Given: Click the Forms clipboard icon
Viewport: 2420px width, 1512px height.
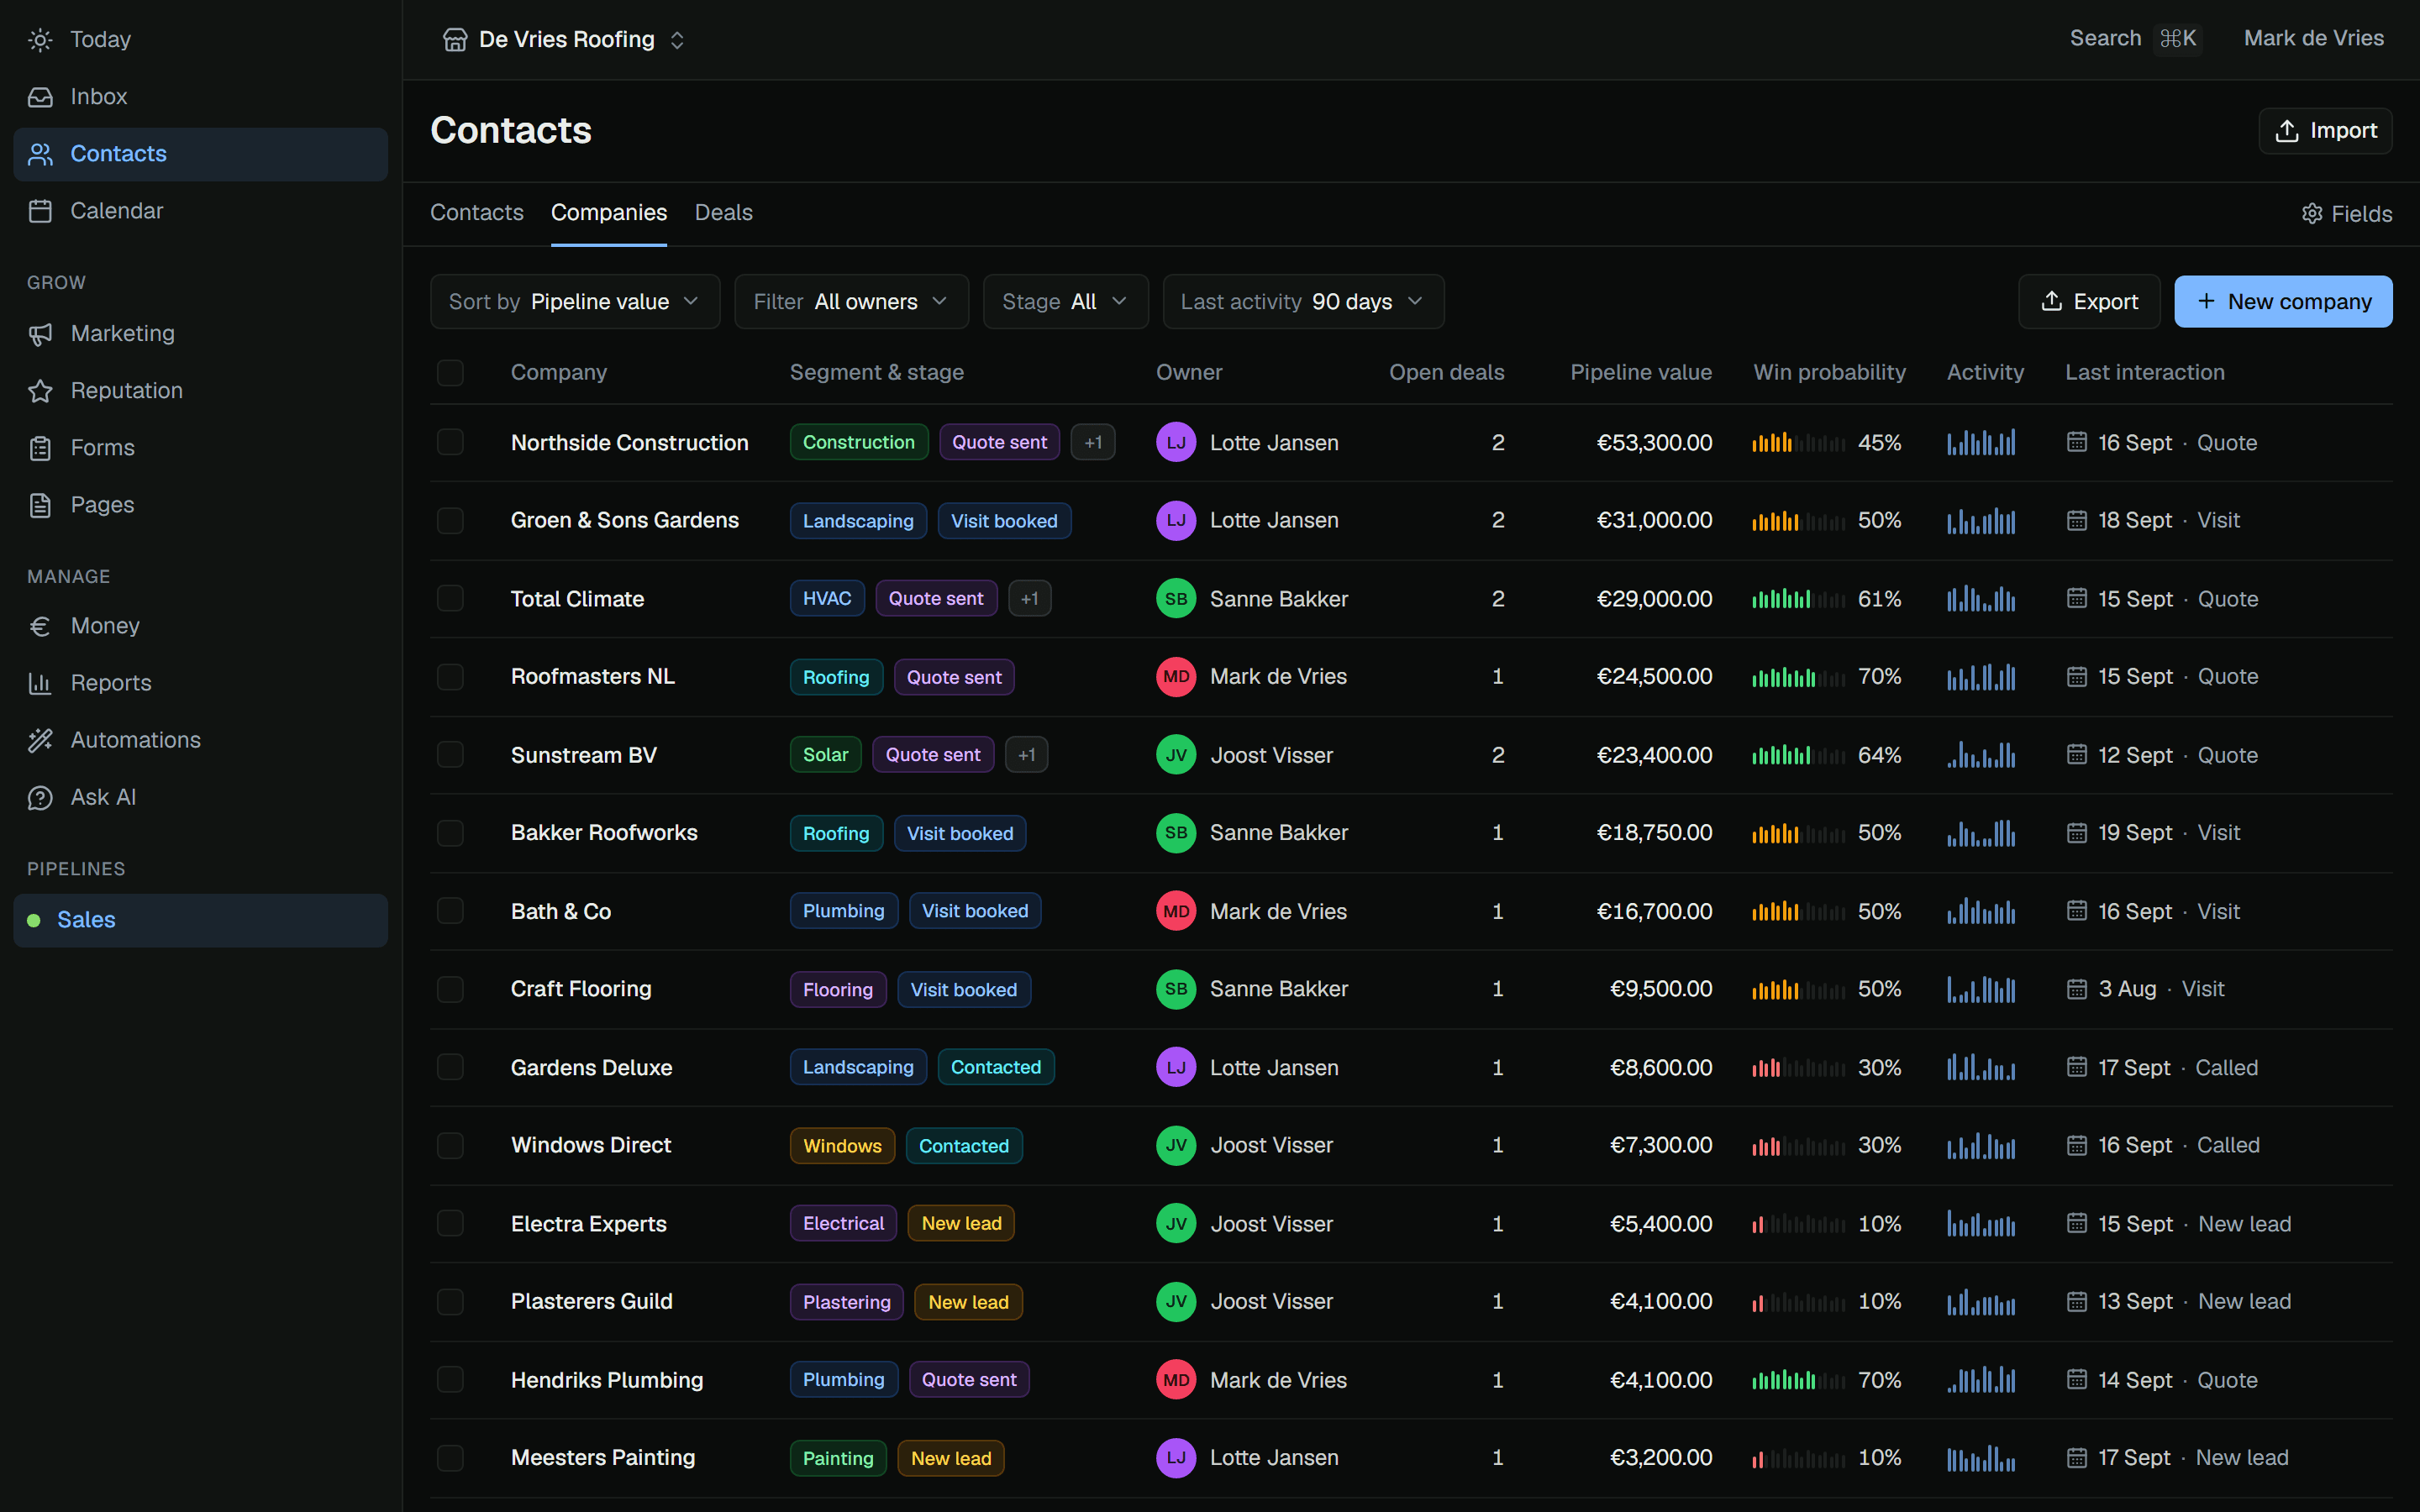Looking at the screenshot, I should (40, 448).
